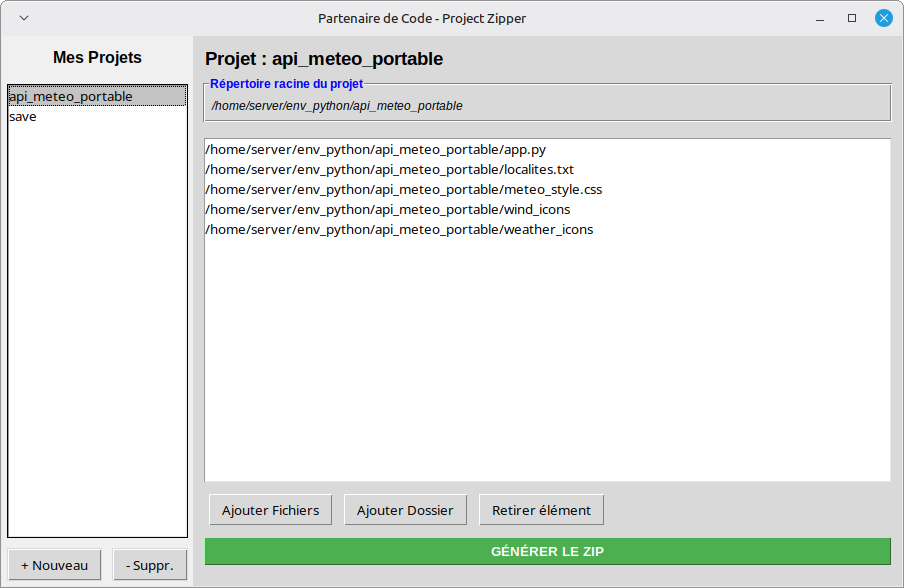Click Ajouter Fichiers to add files

(x=270, y=510)
